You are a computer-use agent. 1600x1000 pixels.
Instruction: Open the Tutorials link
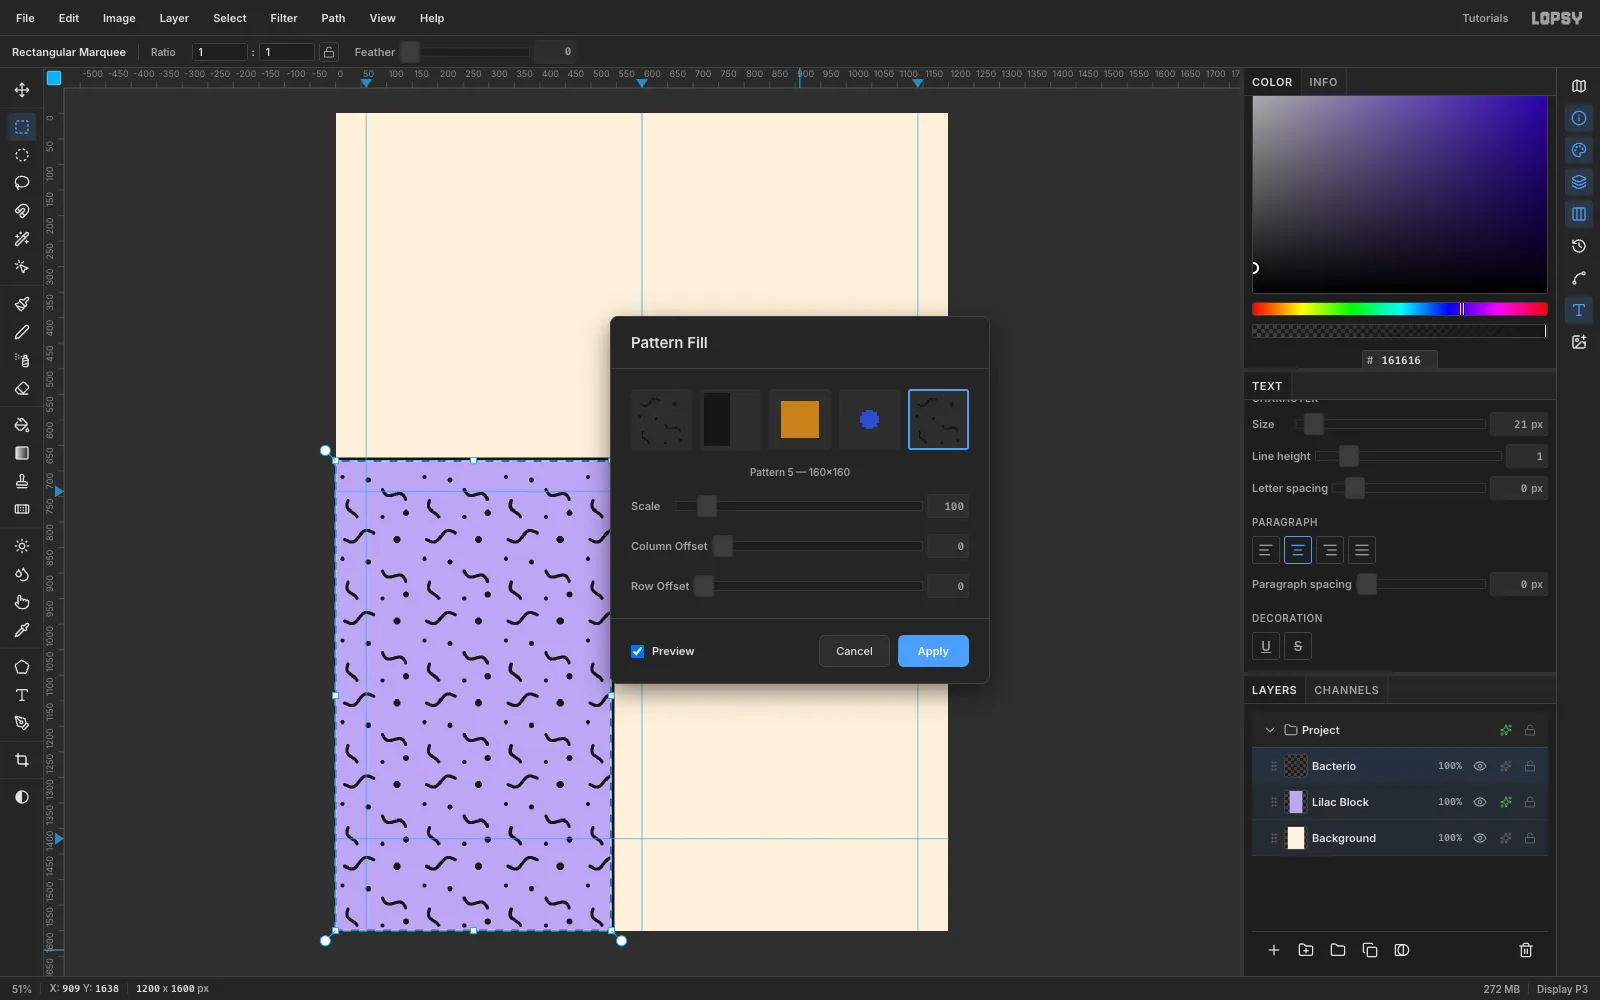(x=1485, y=18)
